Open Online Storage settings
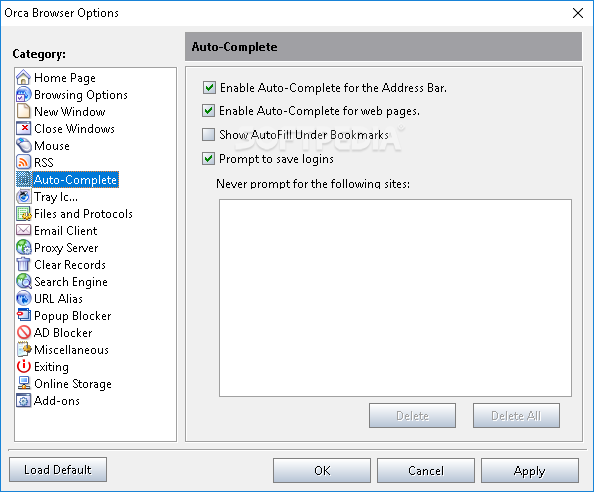The image size is (594, 492). (x=73, y=384)
